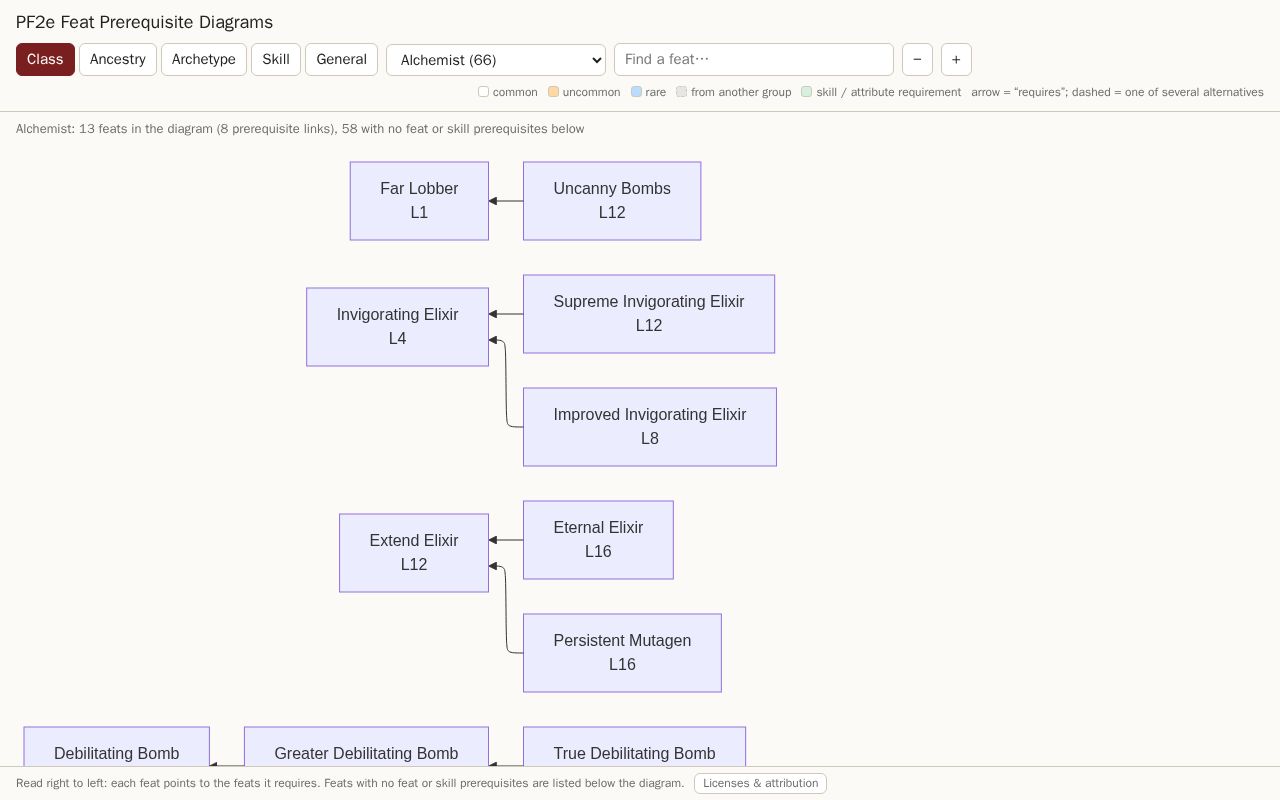The height and width of the screenshot is (800, 1280).
Task: Select the Class tab
Action: pos(45,59)
